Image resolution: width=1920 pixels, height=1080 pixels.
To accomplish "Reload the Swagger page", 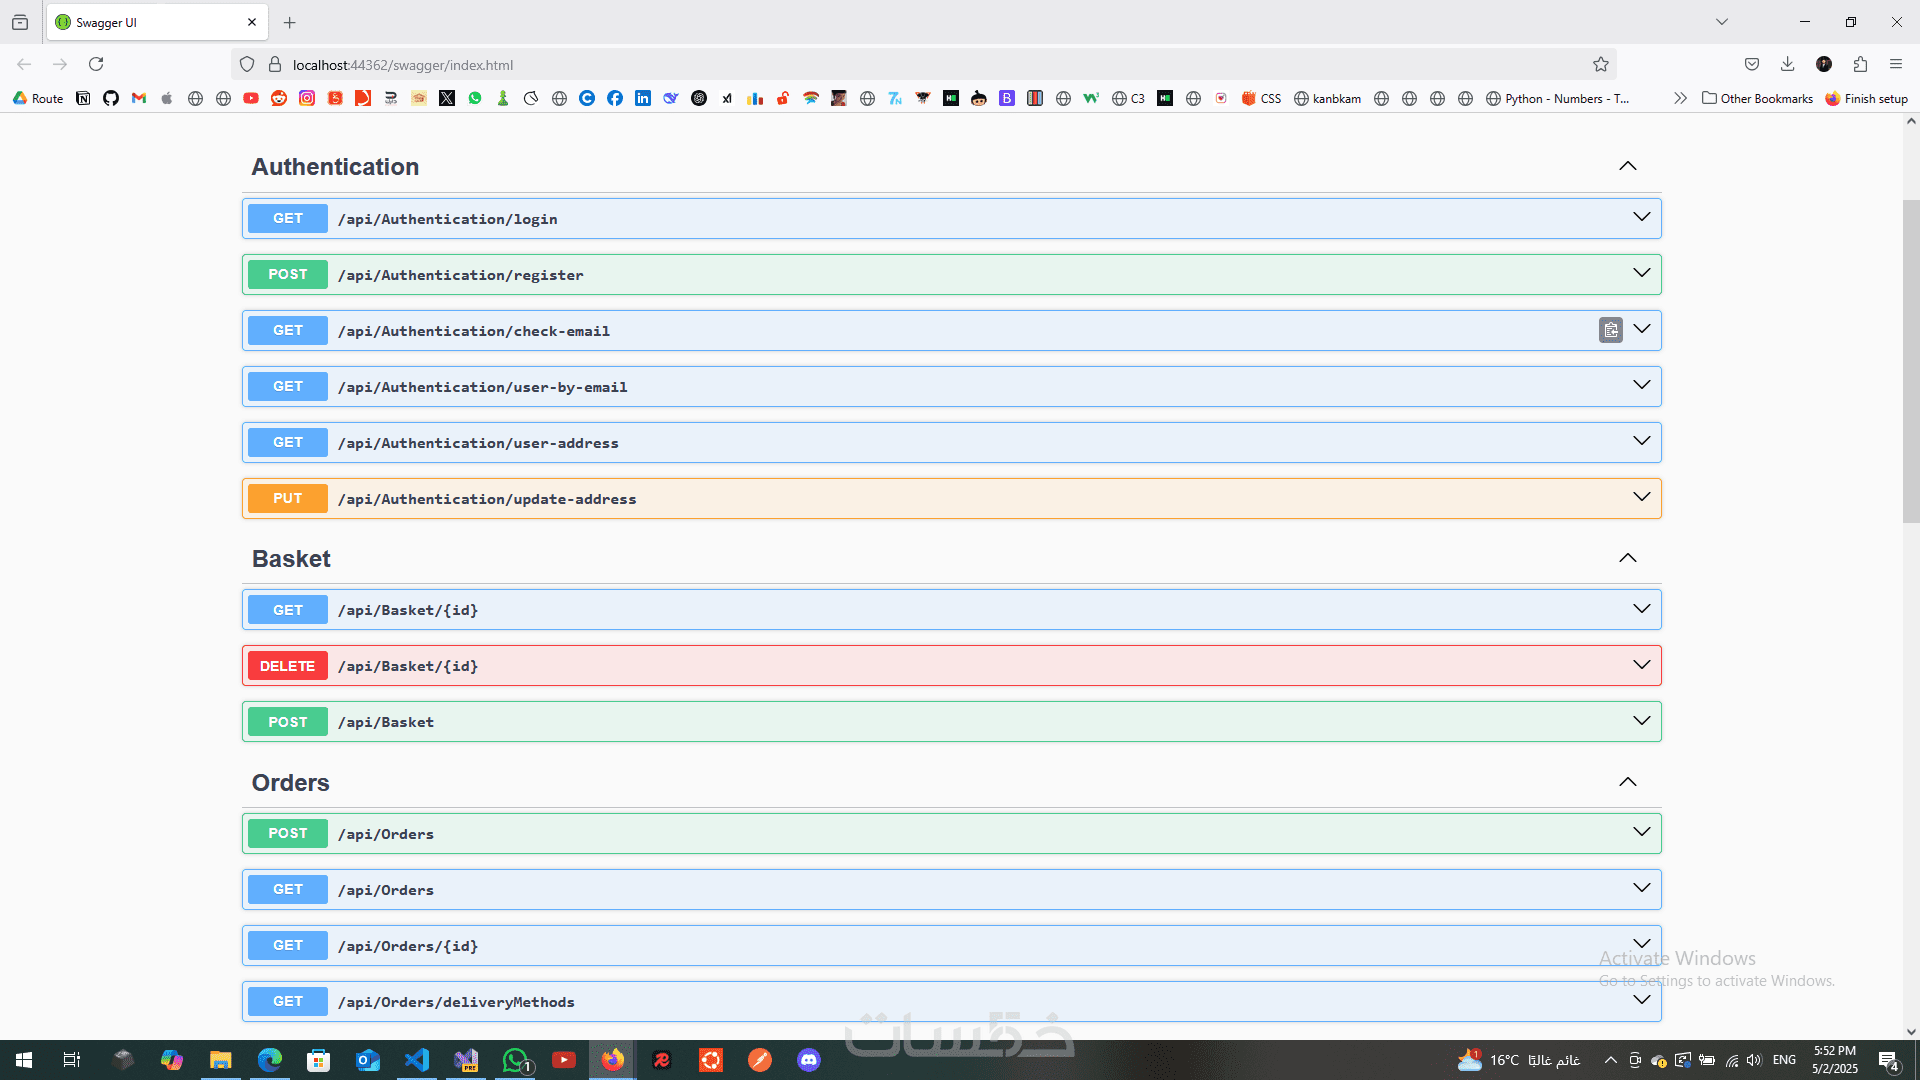I will 96,65.
